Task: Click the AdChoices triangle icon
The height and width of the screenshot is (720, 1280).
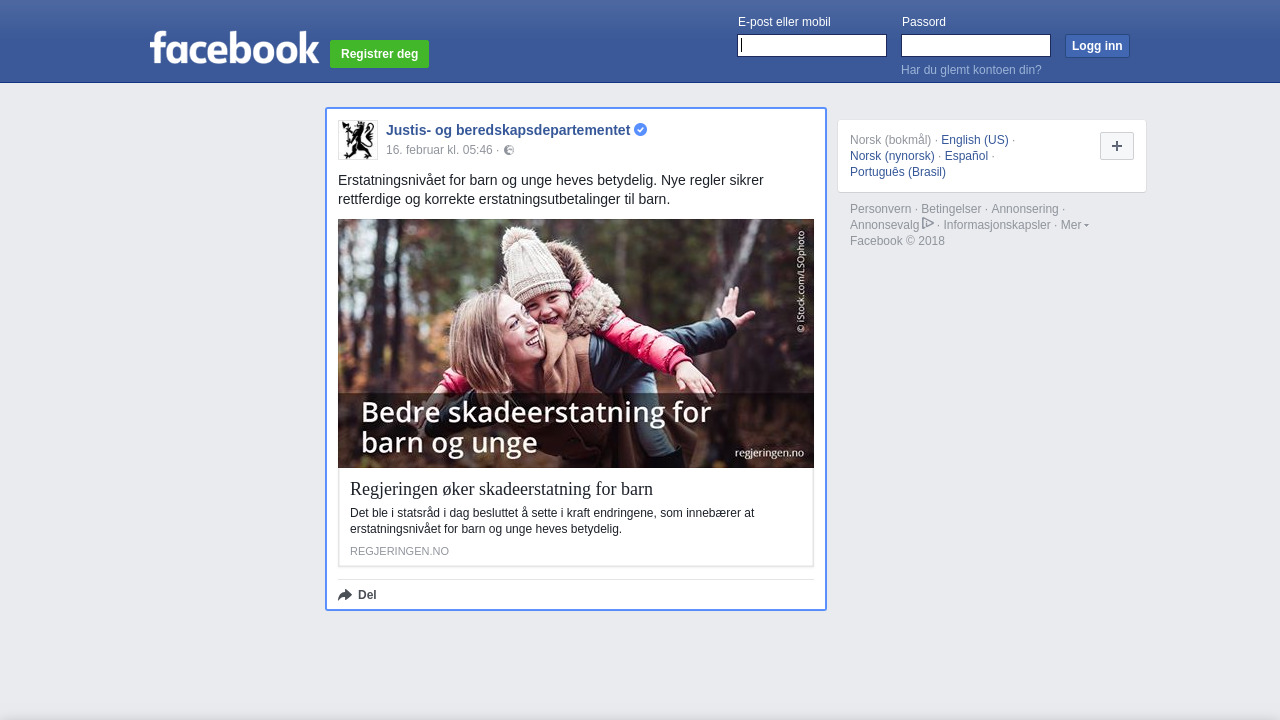Action: pos(928,224)
